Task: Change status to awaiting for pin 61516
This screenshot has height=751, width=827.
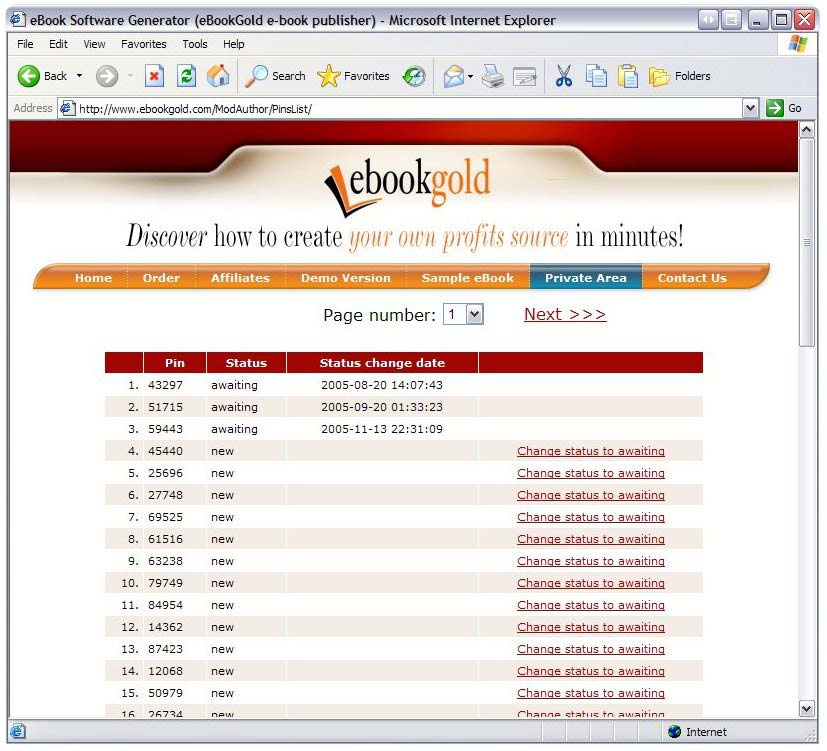Action: coord(591,539)
